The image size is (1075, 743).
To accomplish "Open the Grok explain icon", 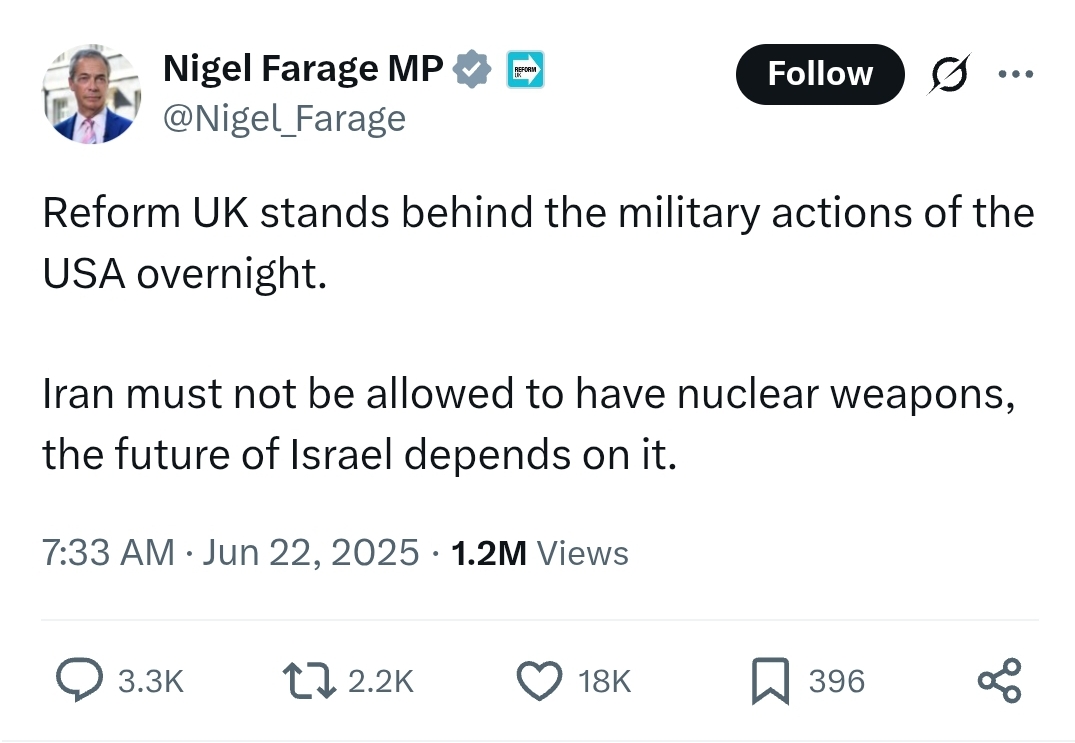I will click(950, 73).
